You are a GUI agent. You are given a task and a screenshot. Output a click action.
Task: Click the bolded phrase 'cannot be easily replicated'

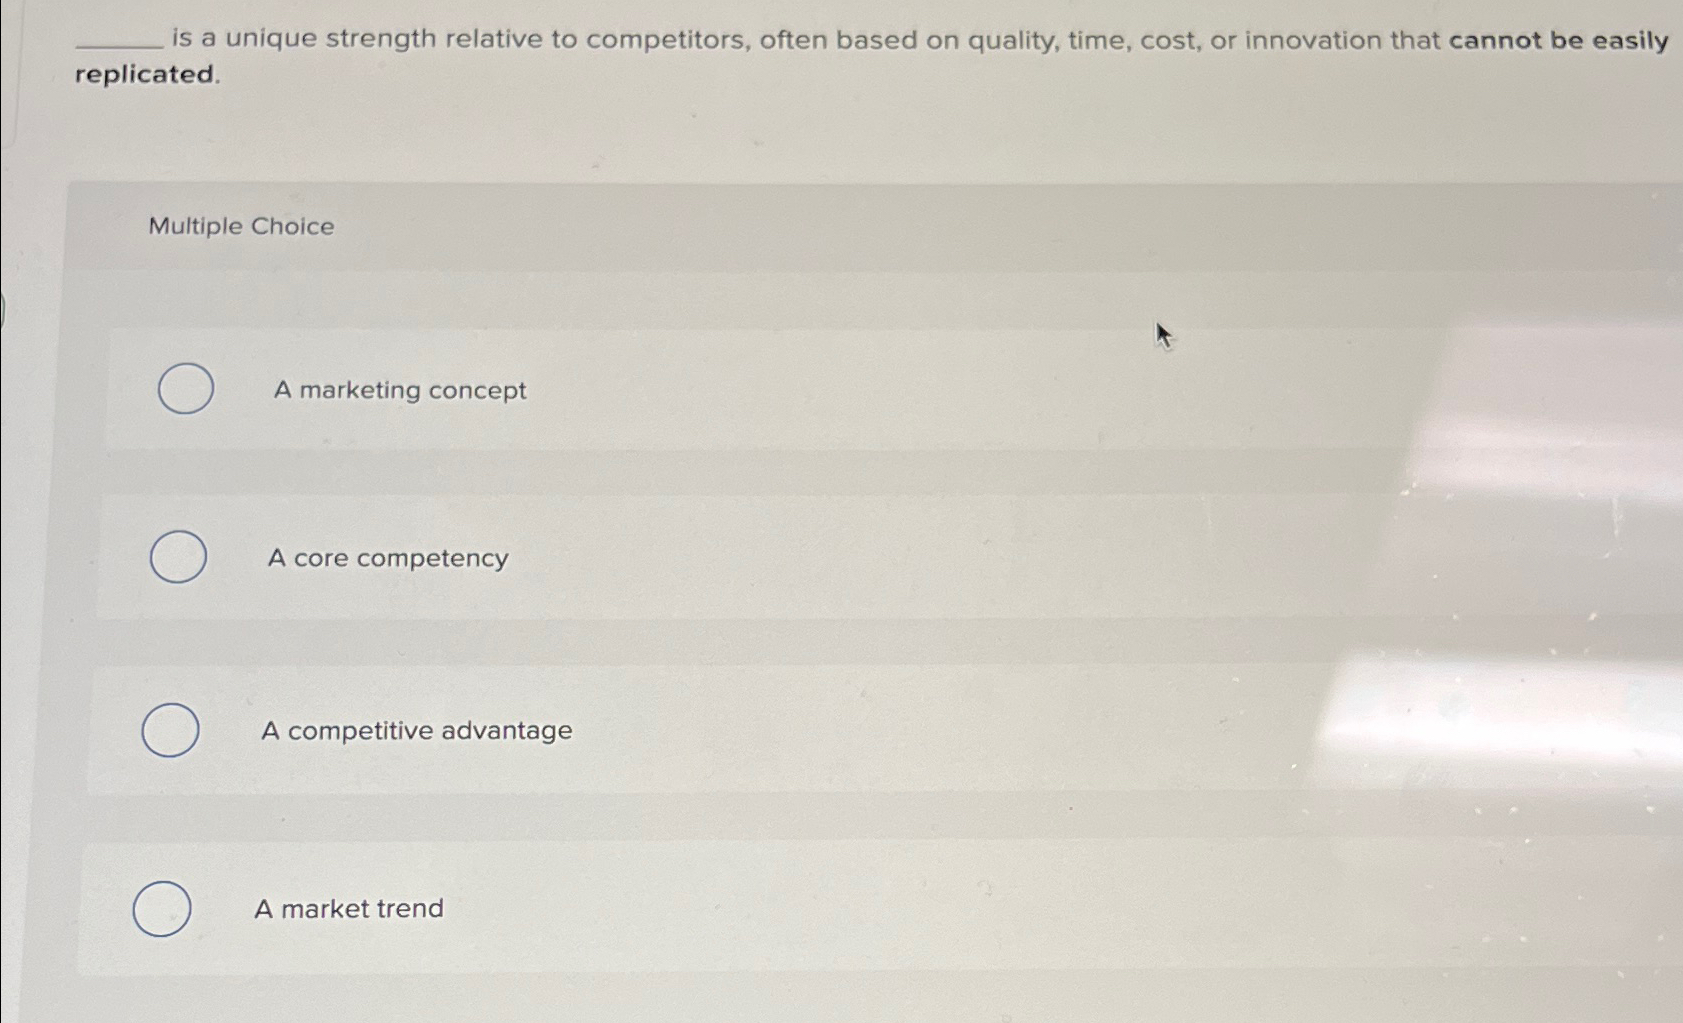[1560, 40]
